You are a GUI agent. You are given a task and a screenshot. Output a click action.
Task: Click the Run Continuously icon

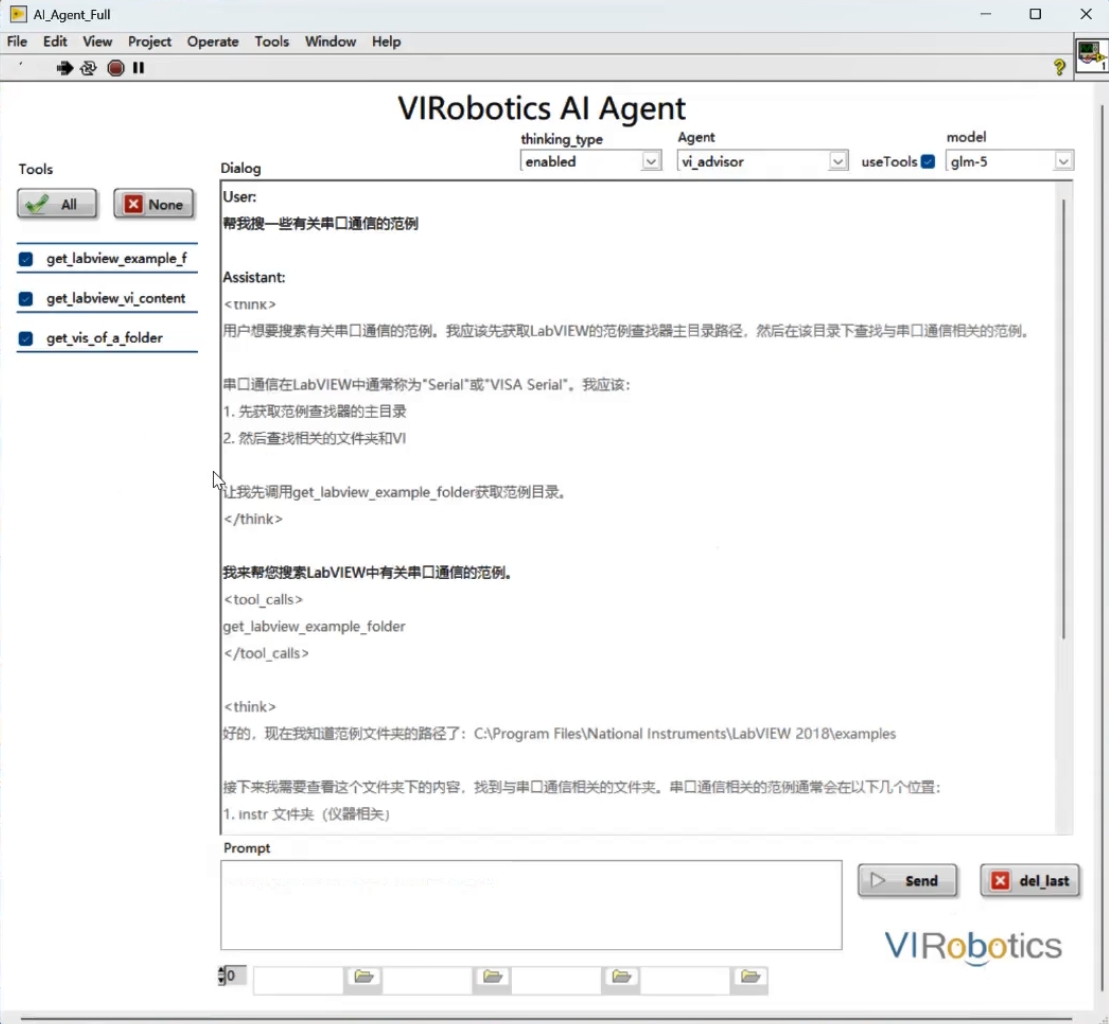[x=89, y=68]
